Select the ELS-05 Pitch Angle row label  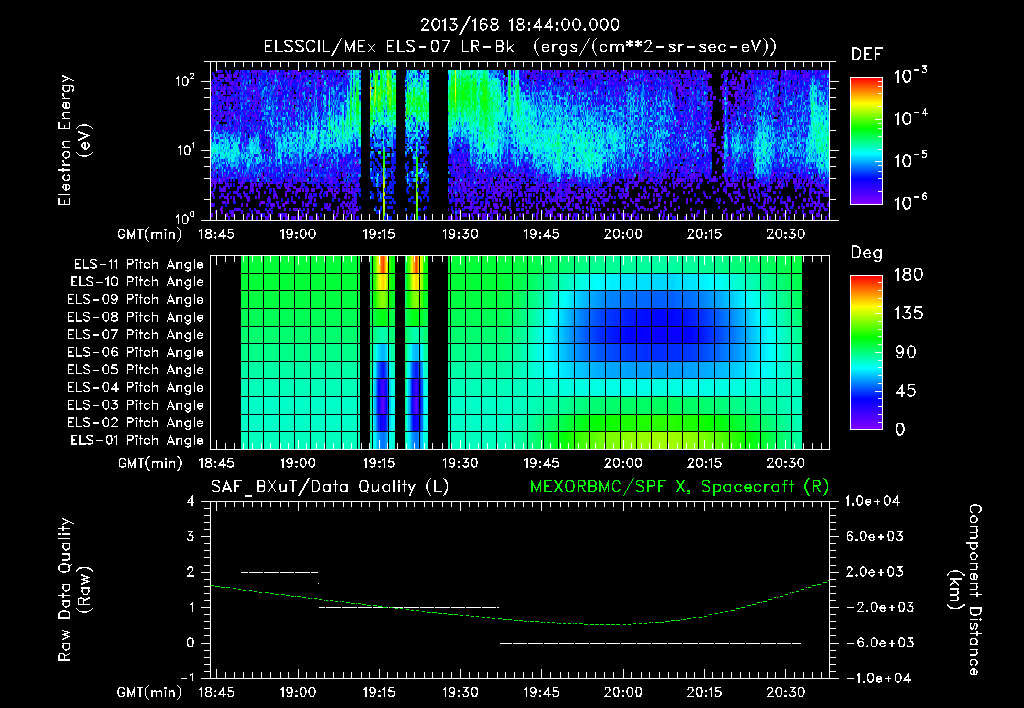136,370
